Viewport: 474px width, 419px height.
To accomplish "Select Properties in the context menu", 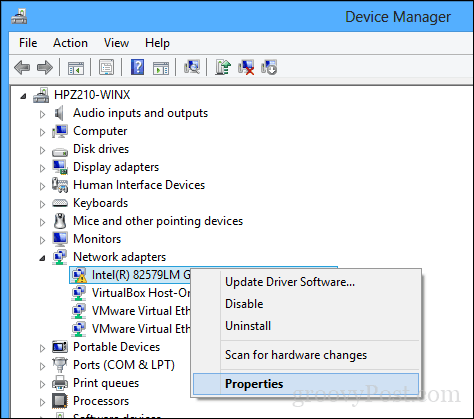I will coord(306,384).
